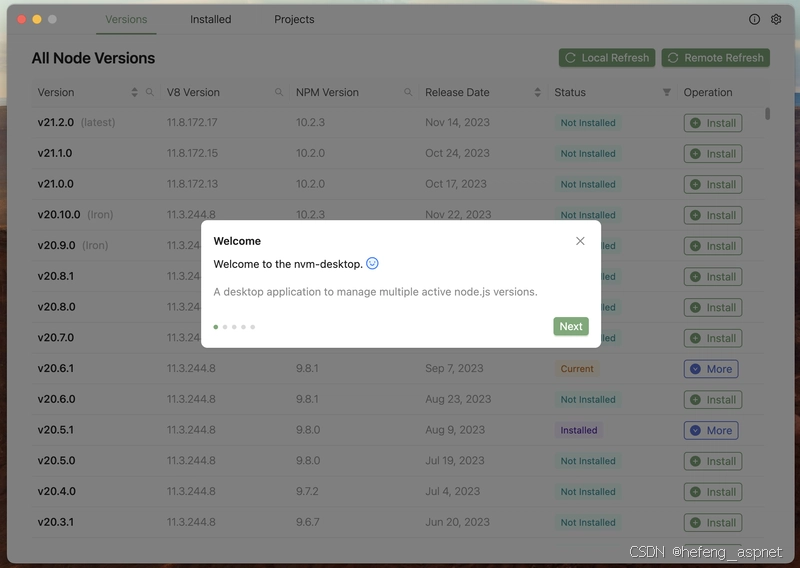Click Installed status tag for v20.5.1
Screen dimensions: 800x568
tap(579, 430)
